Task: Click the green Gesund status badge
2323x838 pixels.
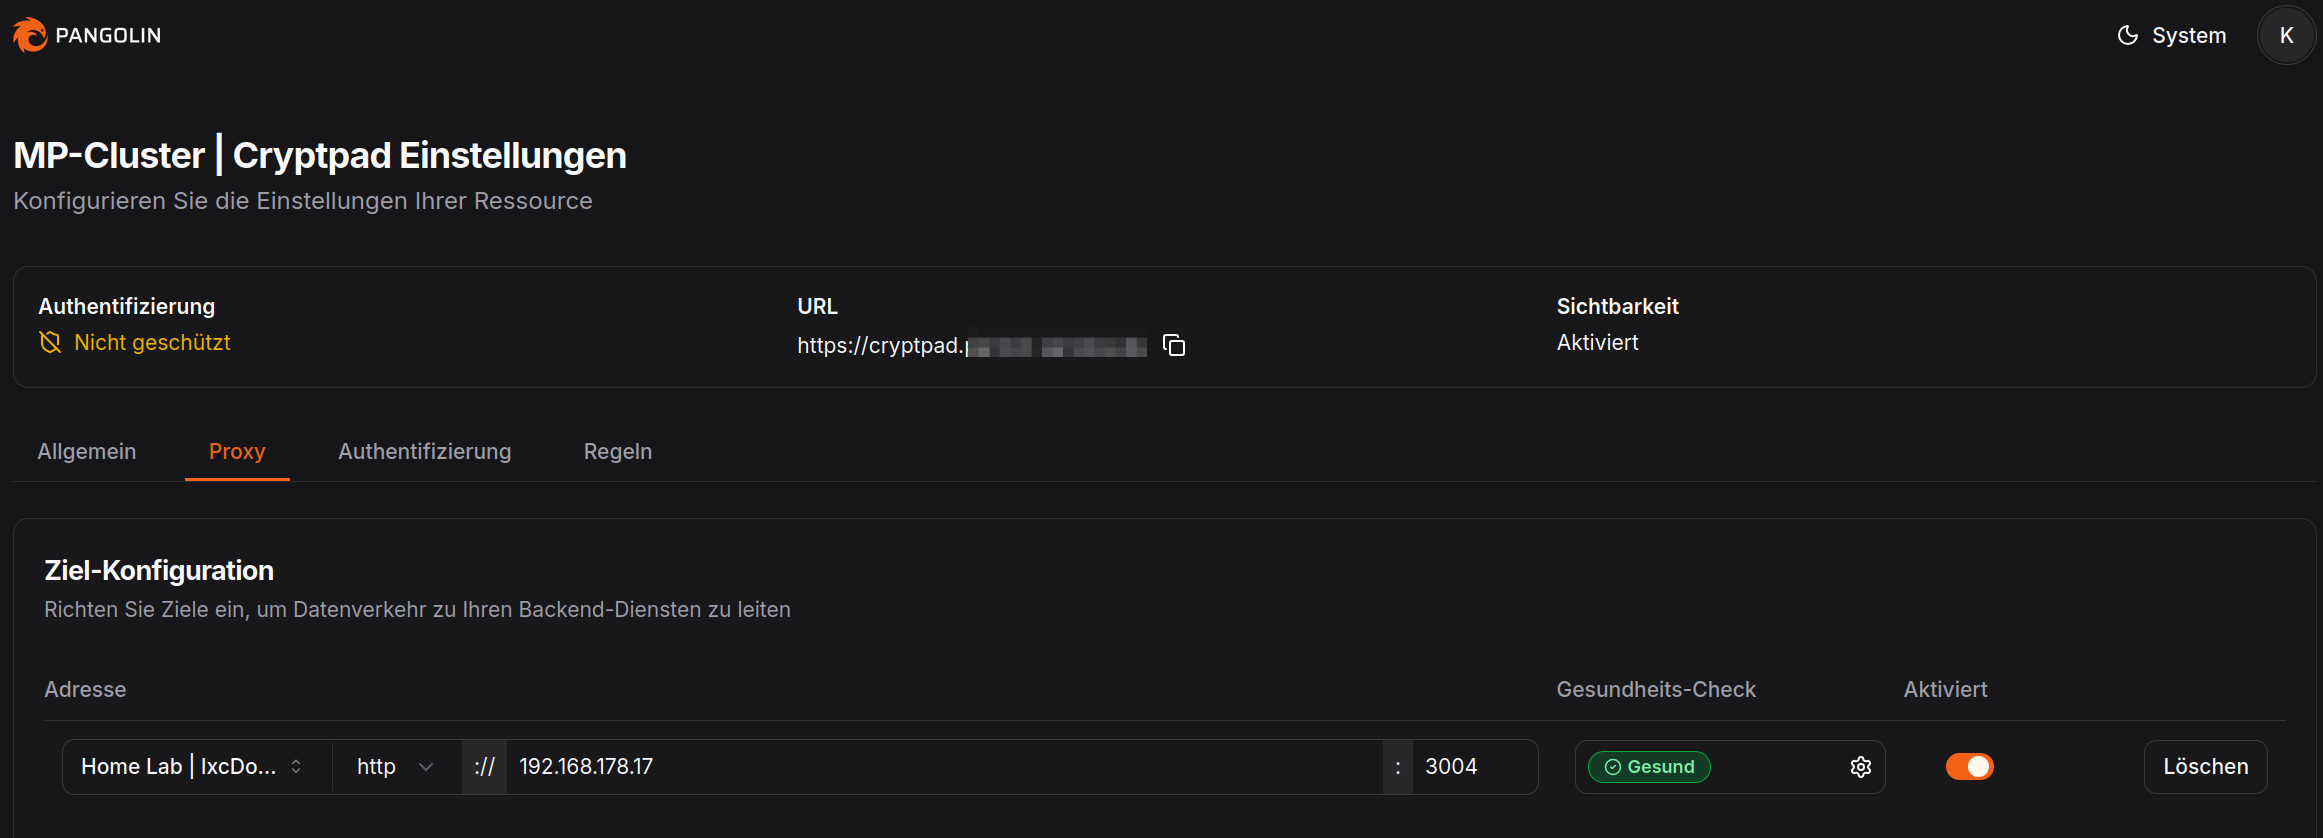Action: pyautogui.click(x=1649, y=767)
